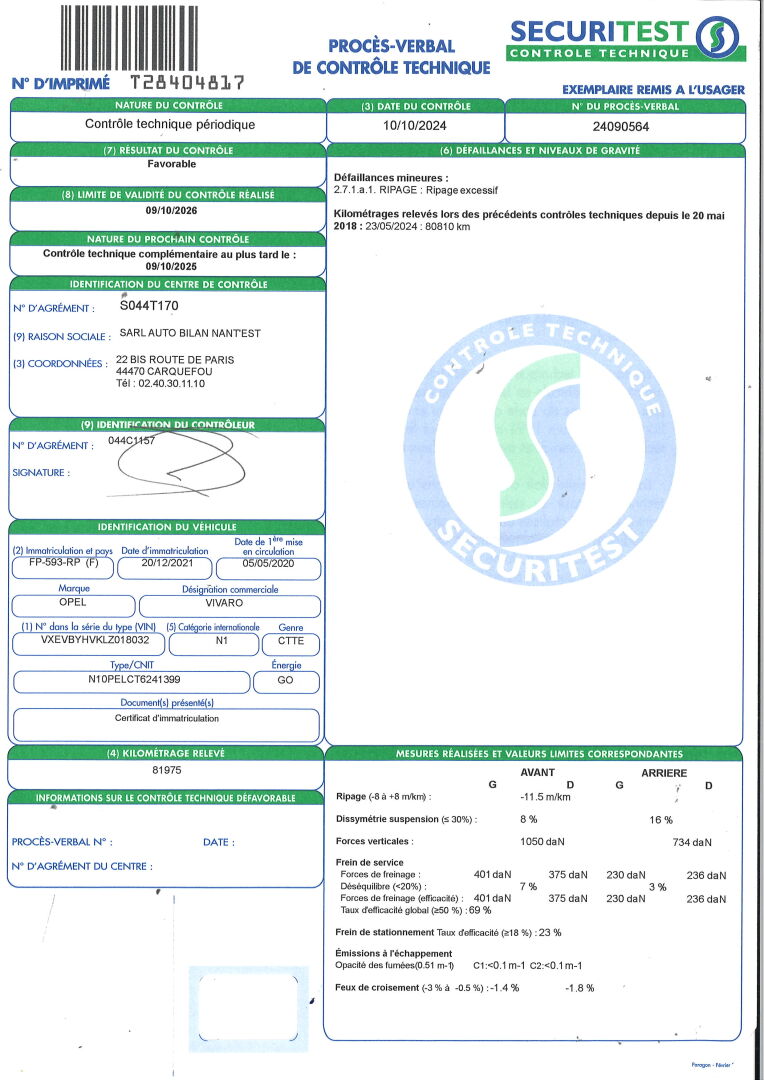Image resolution: width=764 pixels, height=1080 pixels.
Task: Click the Émissions à l'échappement heading
Action: [394, 953]
